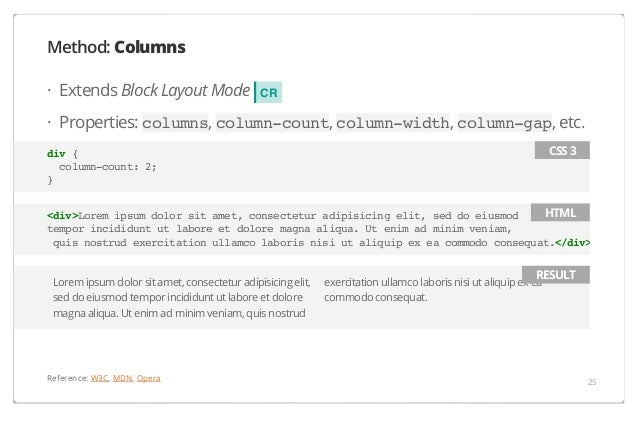This screenshot has width=638, height=434.
Task: Click the green 'div' selector in CSS
Action: pyautogui.click(x=56, y=154)
